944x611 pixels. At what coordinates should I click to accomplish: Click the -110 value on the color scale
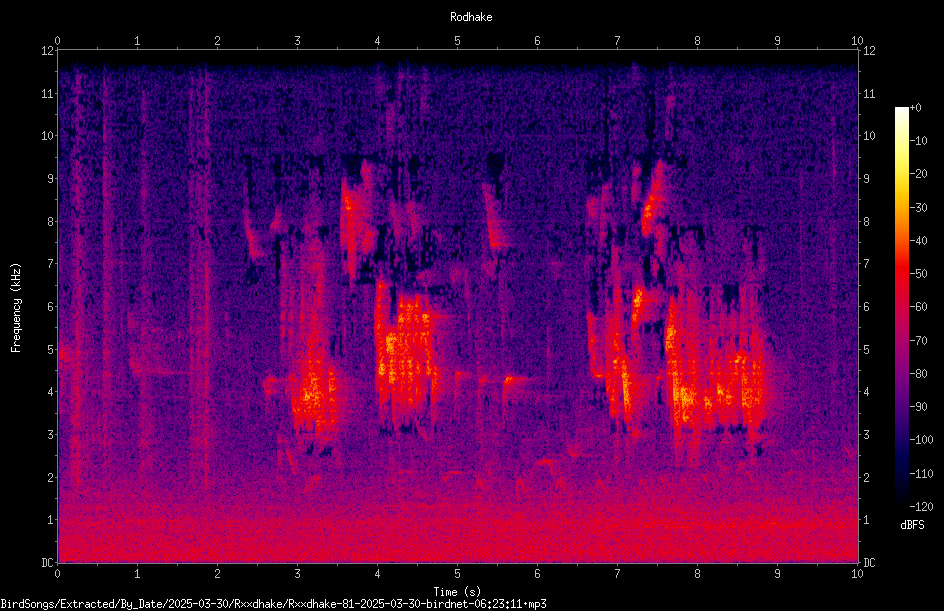coord(921,474)
